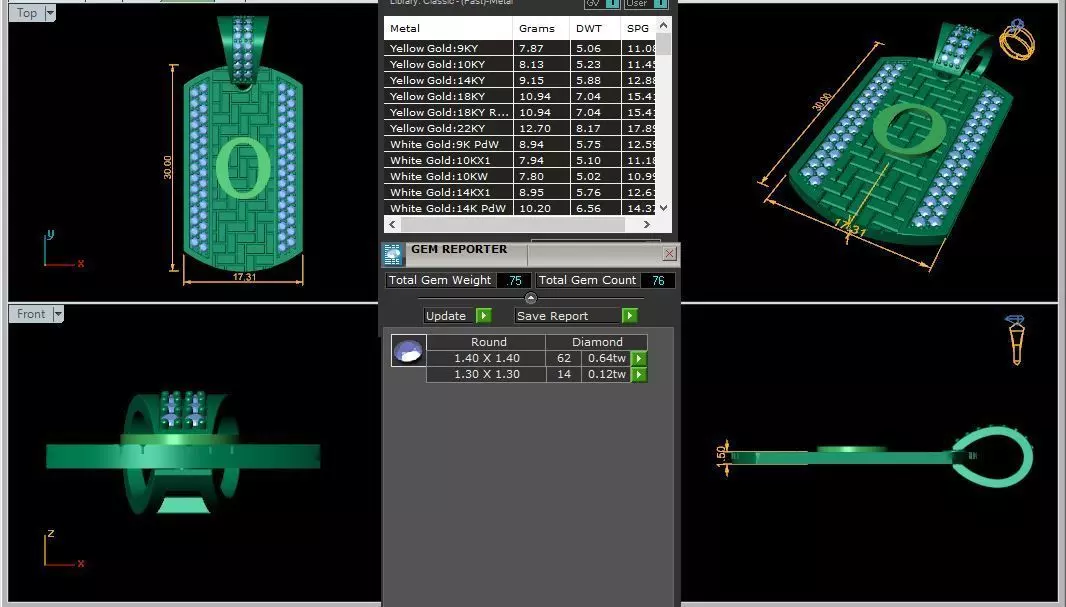
Task: Click the Top viewport label
Action: [27, 13]
